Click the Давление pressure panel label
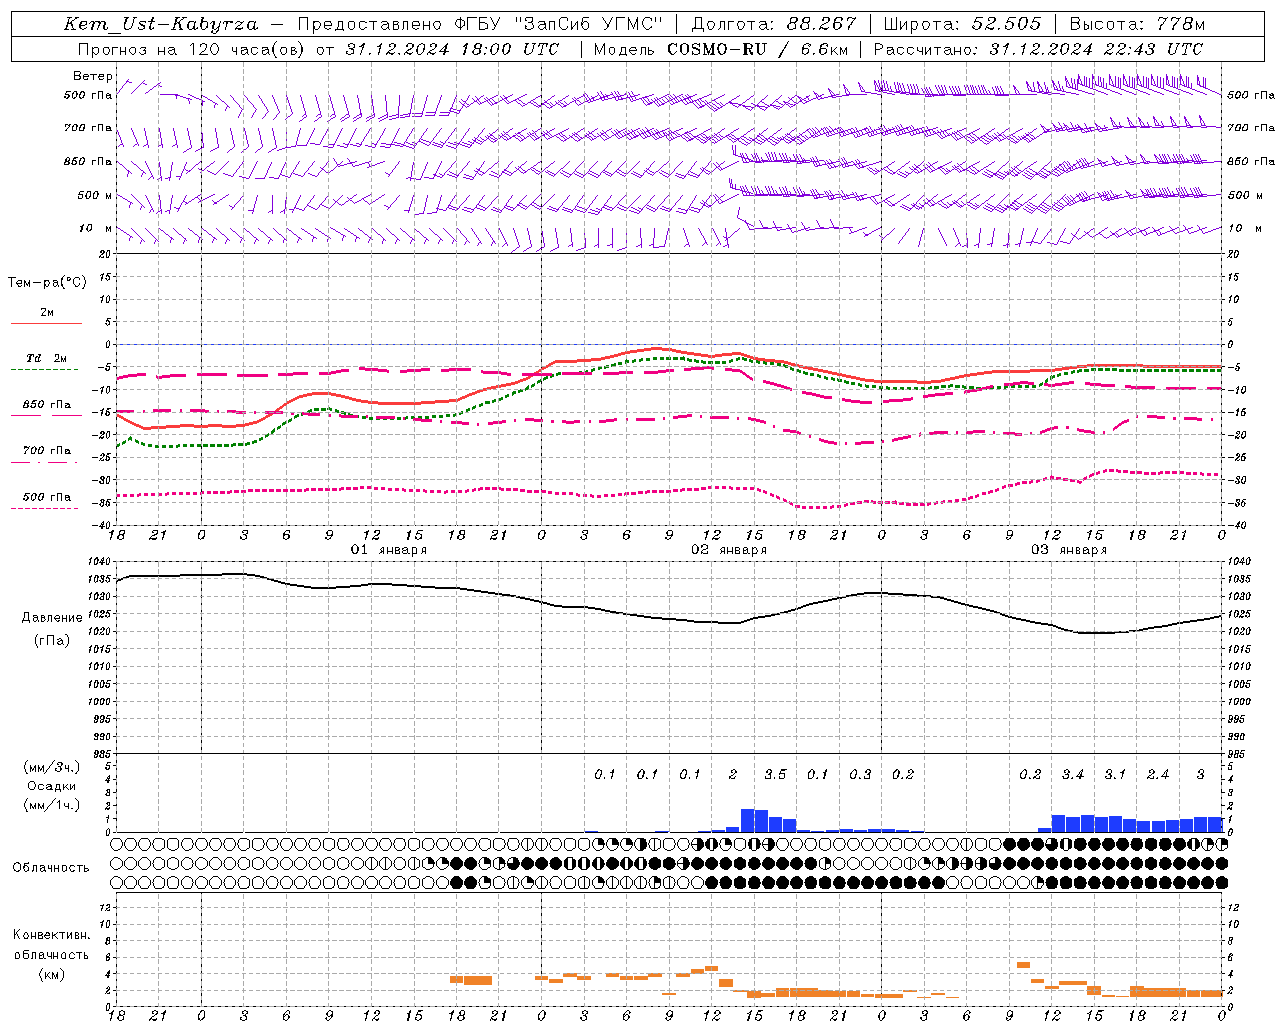 tap(52, 618)
